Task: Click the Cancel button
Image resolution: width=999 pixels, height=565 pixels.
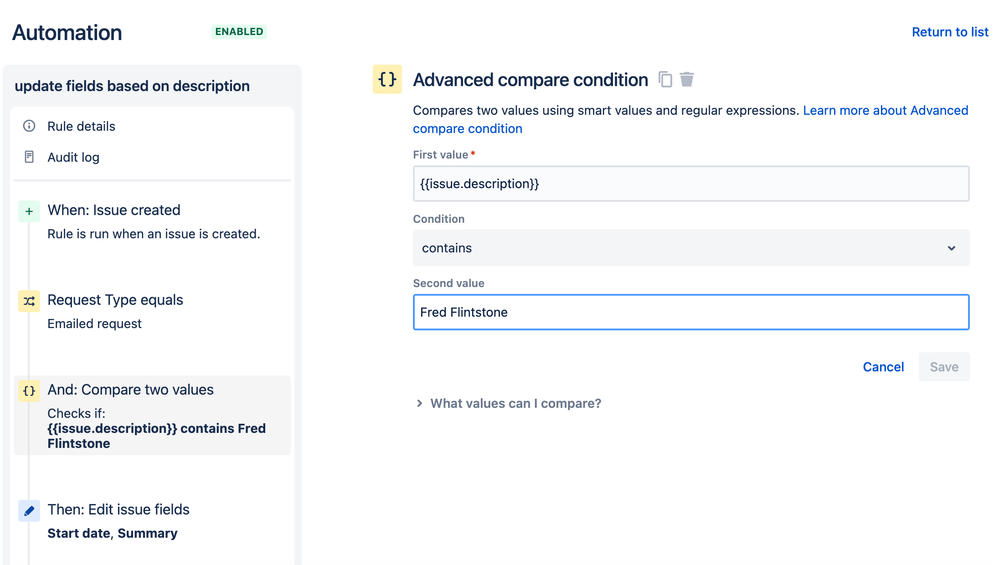Action: click(883, 367)
